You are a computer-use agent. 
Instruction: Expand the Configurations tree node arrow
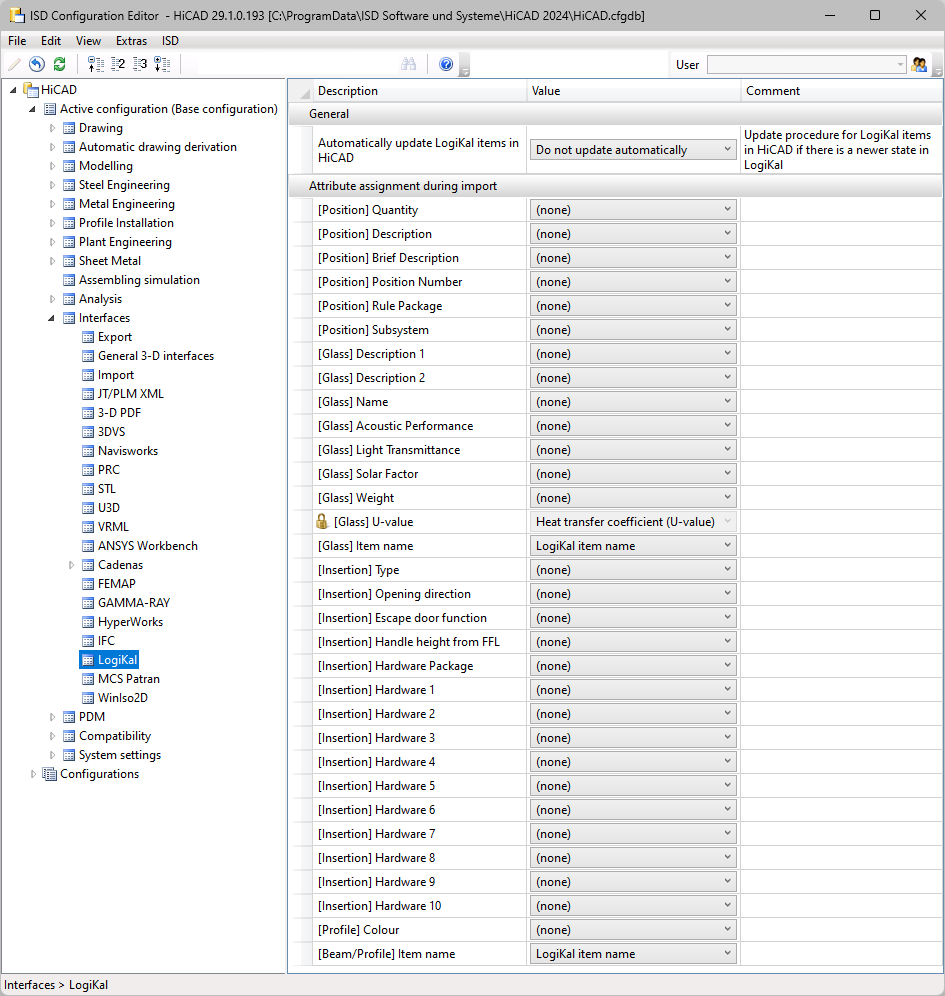[33, 774]
